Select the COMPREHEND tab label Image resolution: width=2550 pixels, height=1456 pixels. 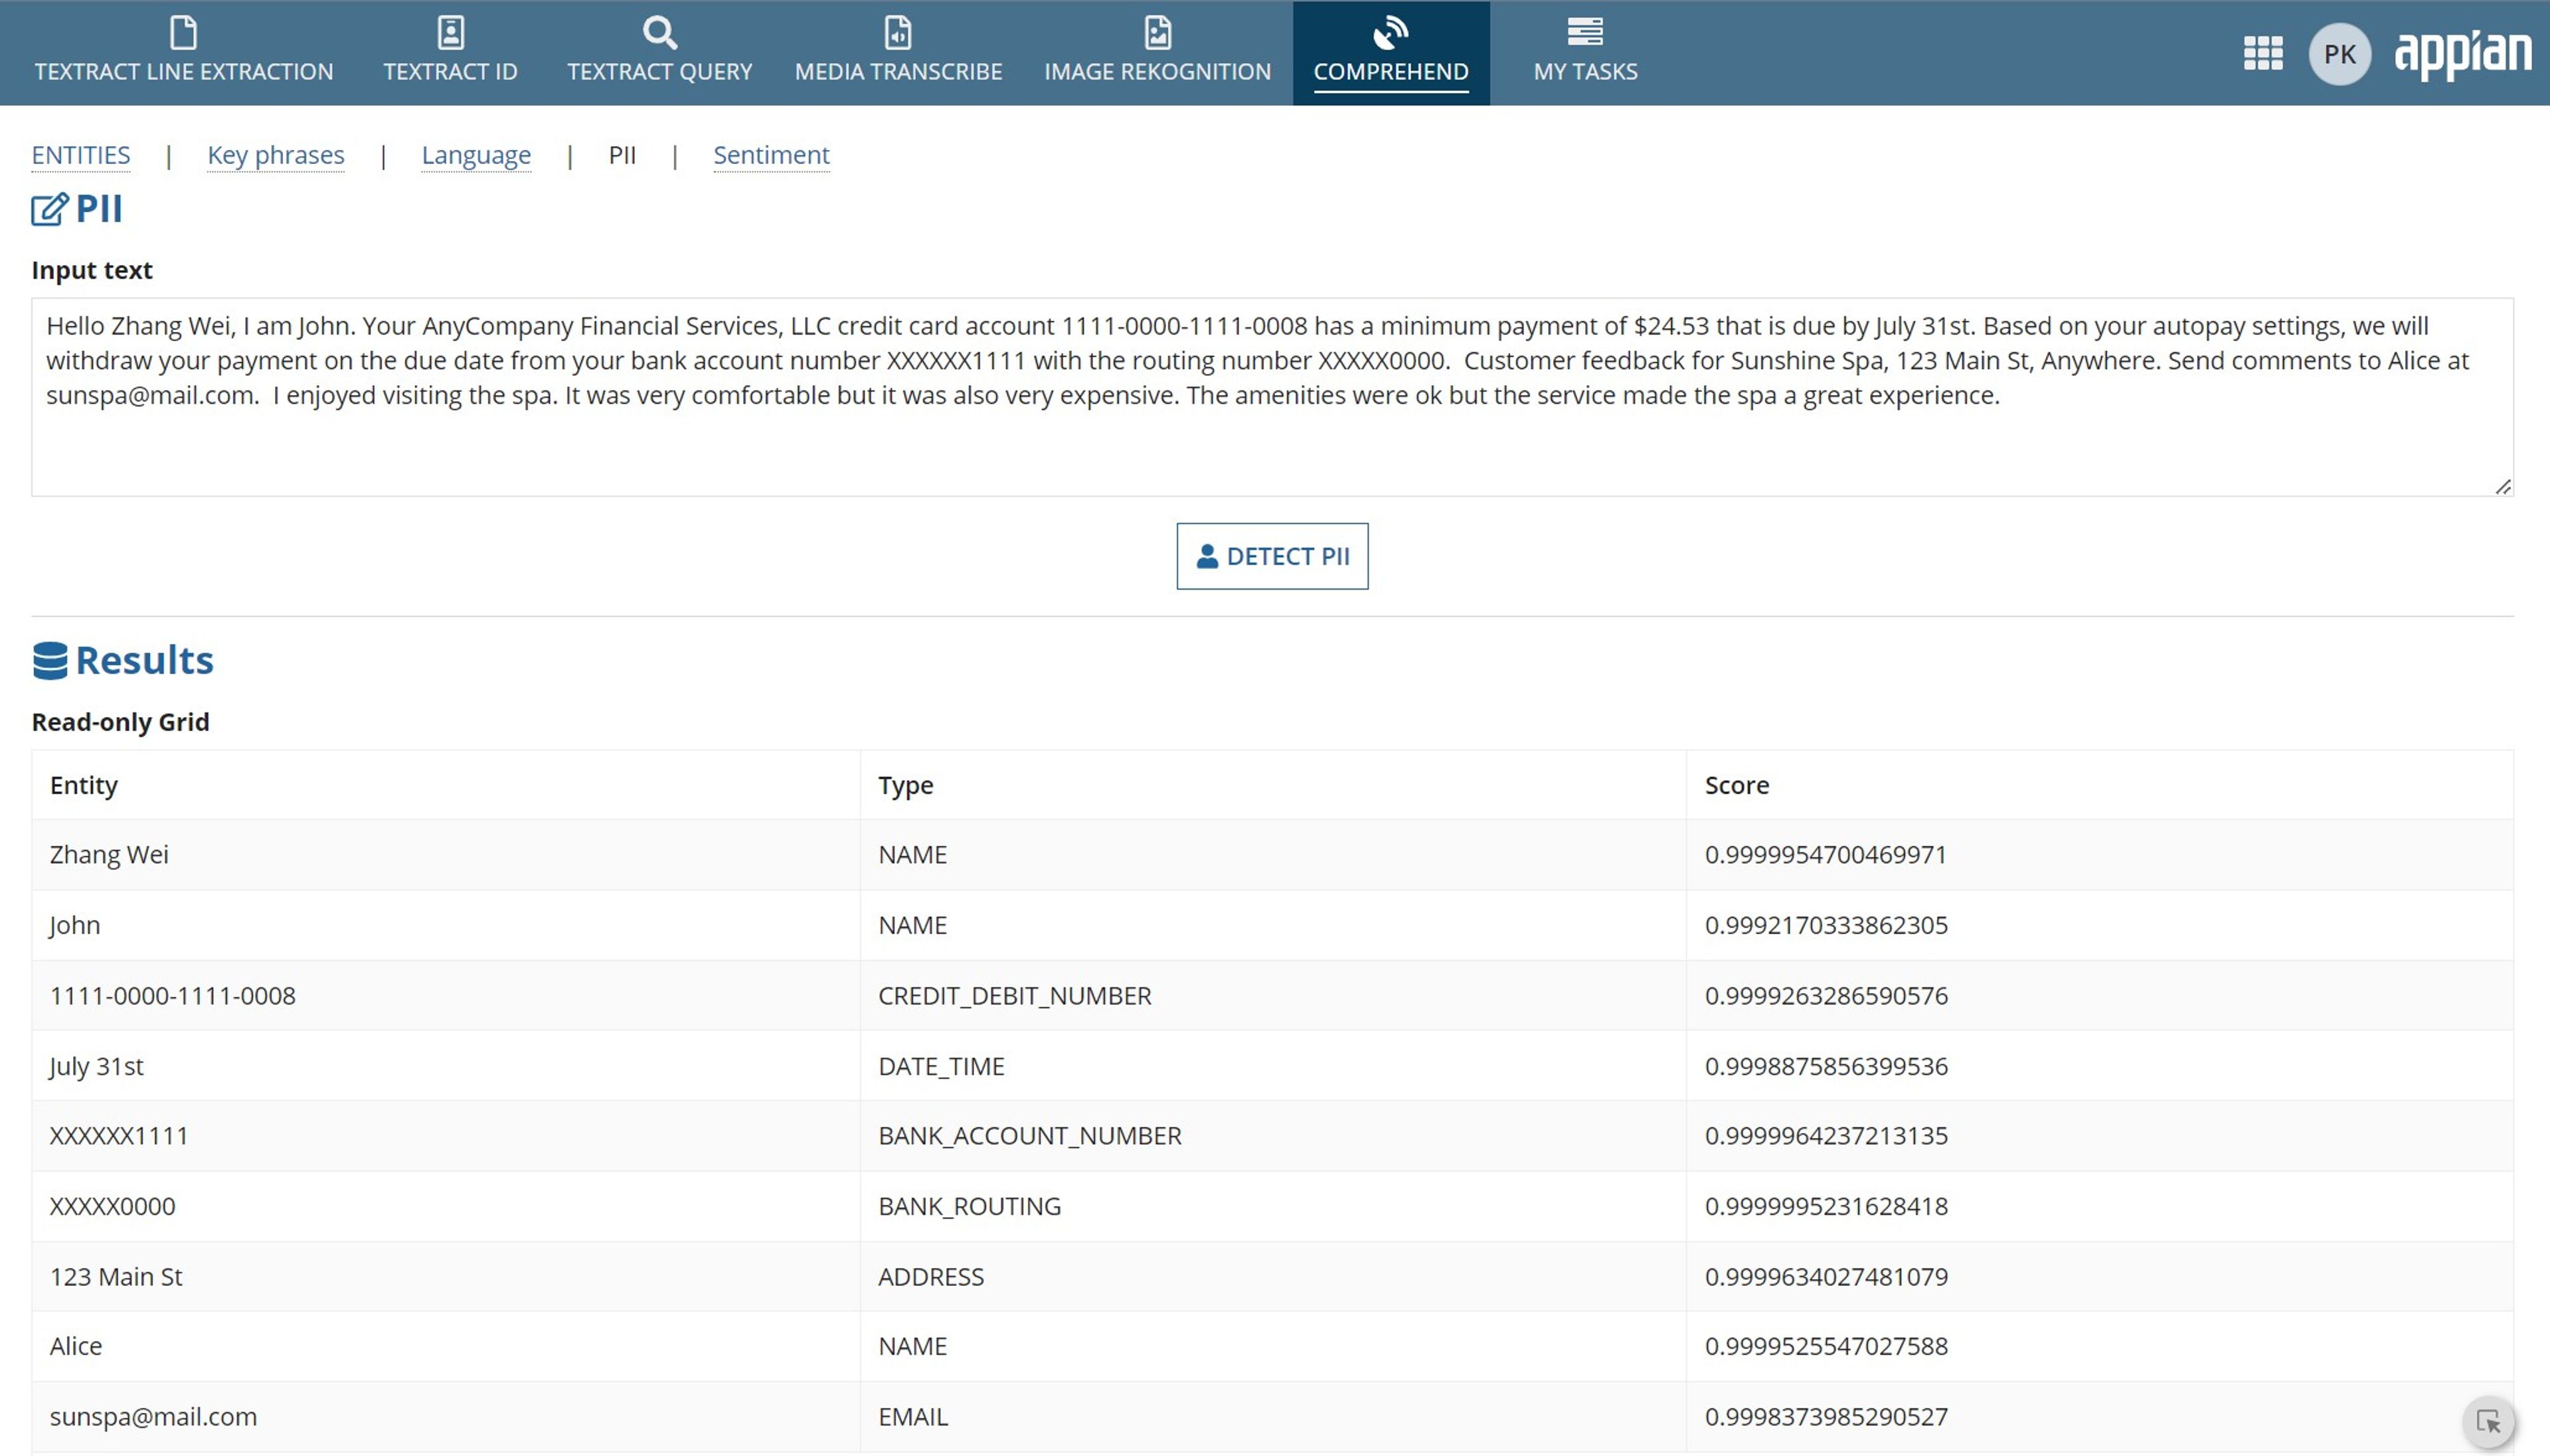[x=1390, y=72]
